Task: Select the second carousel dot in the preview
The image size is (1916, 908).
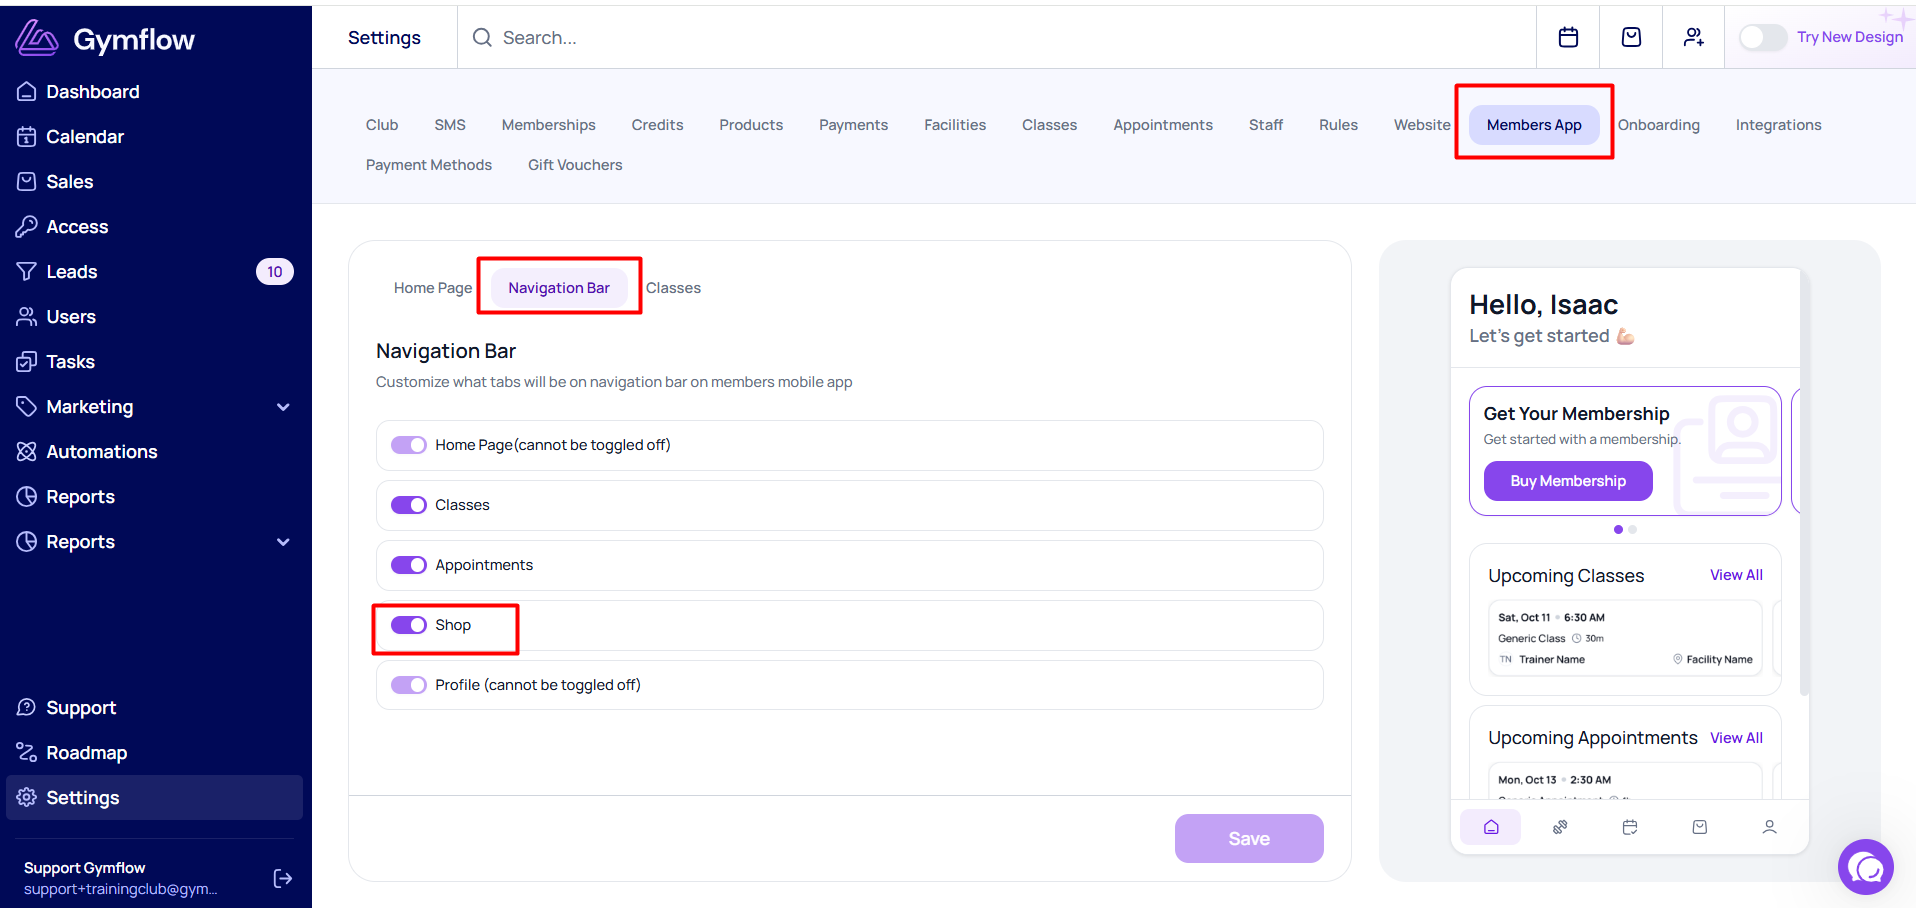Action: (x=1632, y=529)
